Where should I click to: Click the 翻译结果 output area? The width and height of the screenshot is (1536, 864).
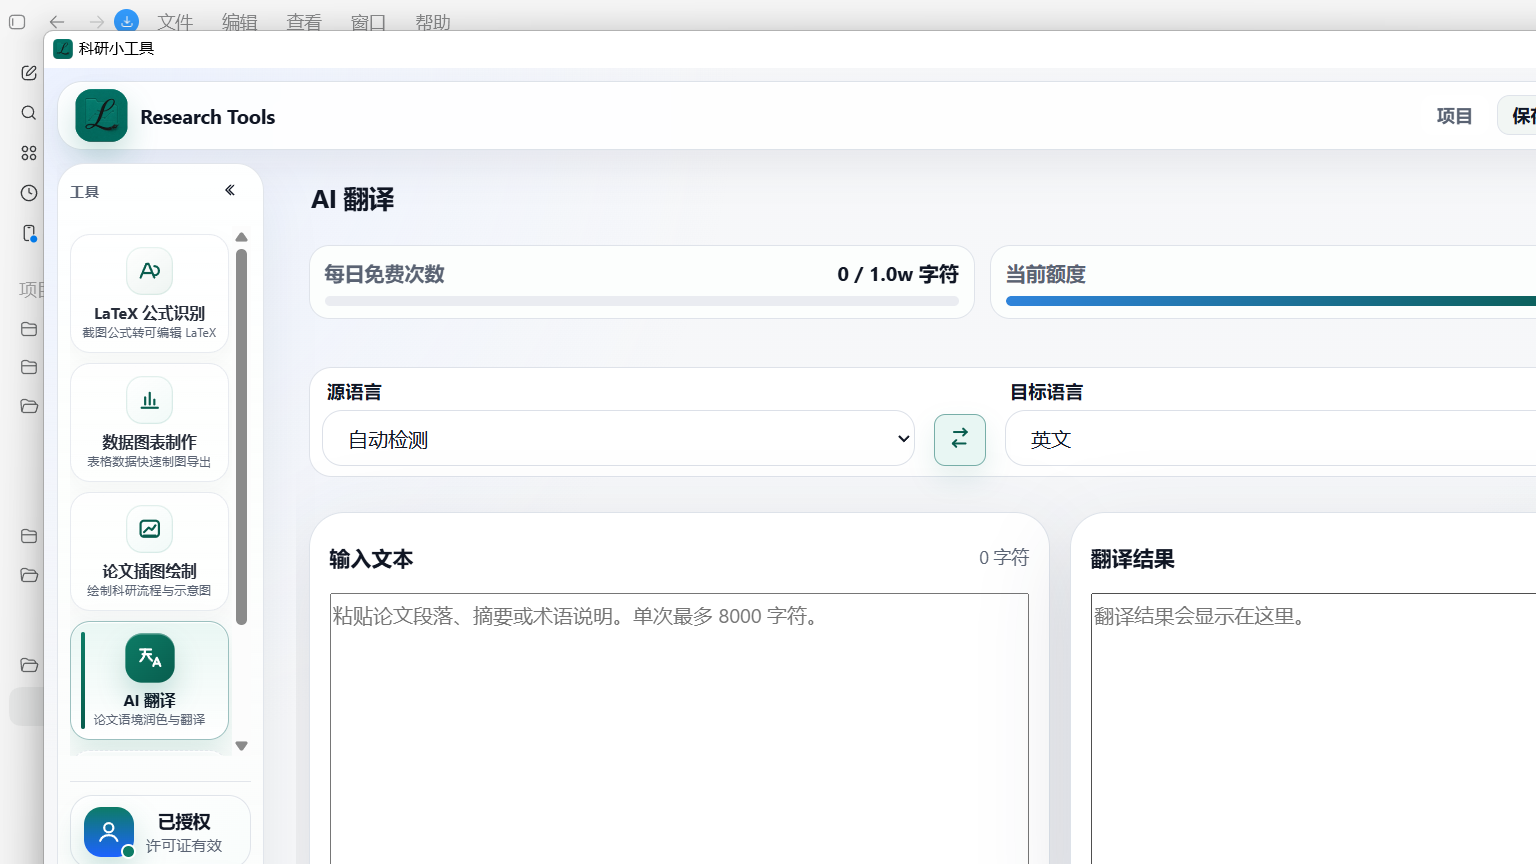(x=1313, y=728)
